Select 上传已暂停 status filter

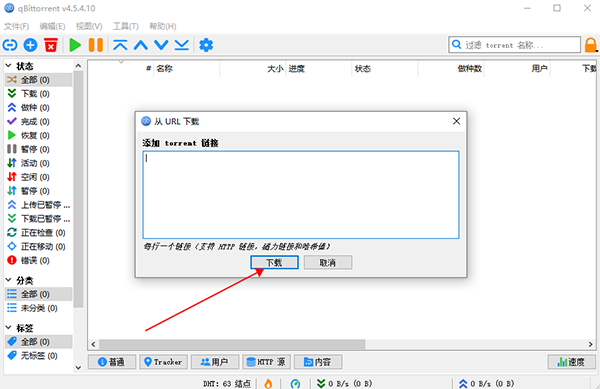38,205
